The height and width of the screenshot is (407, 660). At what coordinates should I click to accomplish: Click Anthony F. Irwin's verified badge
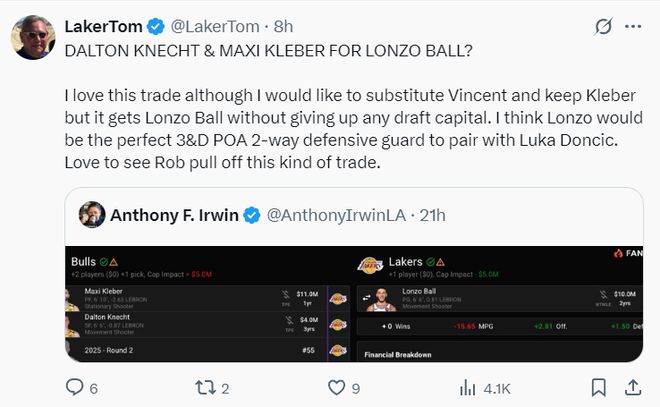pyautogui.click(x=254, y=215)
